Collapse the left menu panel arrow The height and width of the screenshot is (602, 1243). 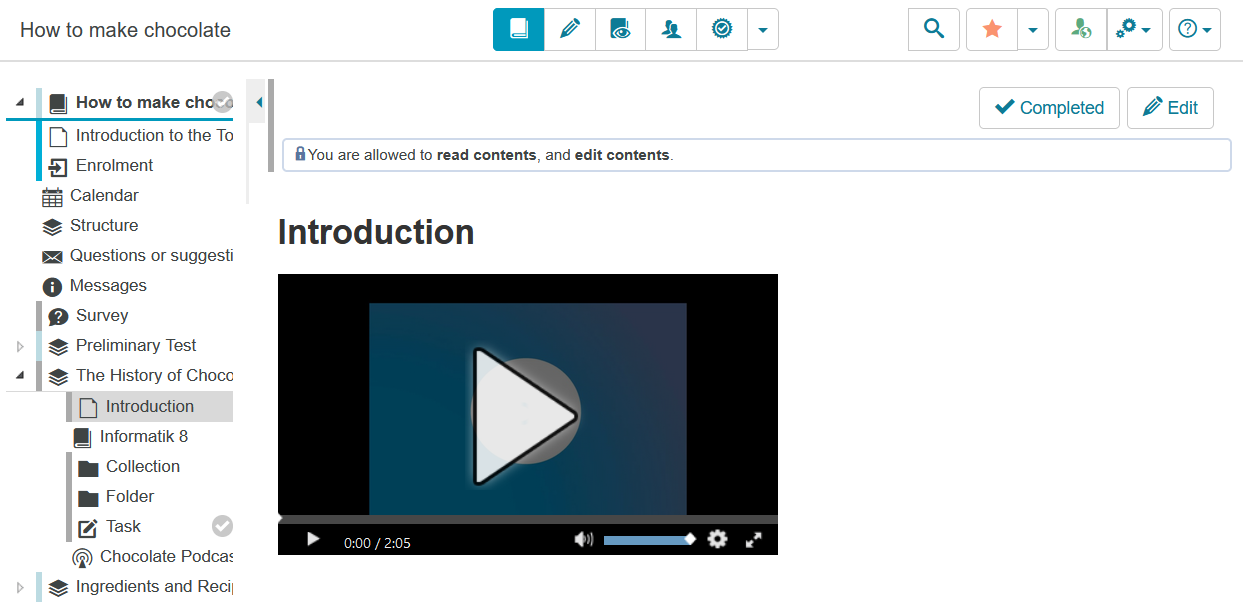click(x=259, y=102)
